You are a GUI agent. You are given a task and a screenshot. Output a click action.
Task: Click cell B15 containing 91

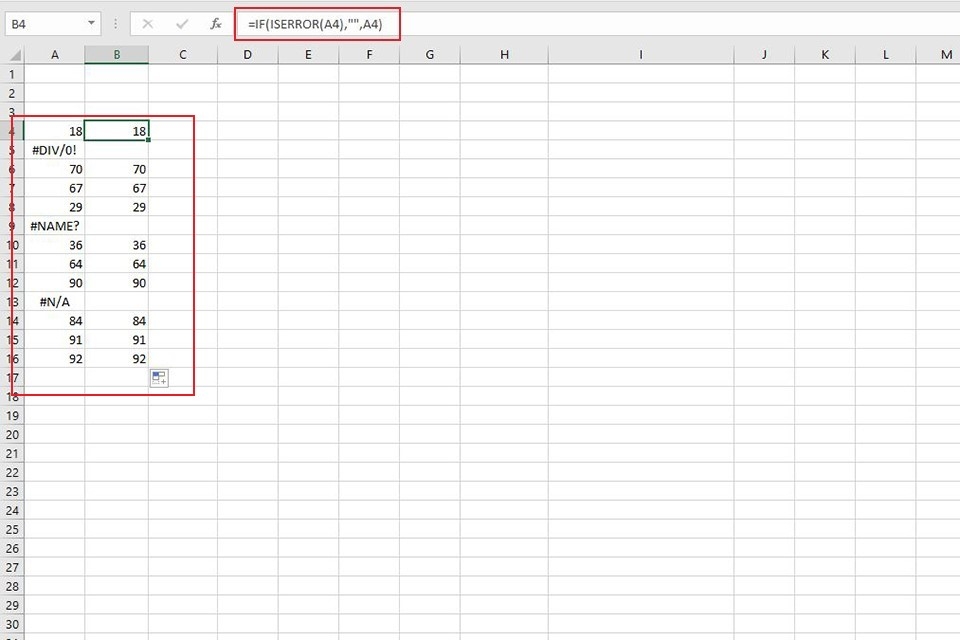116,340
